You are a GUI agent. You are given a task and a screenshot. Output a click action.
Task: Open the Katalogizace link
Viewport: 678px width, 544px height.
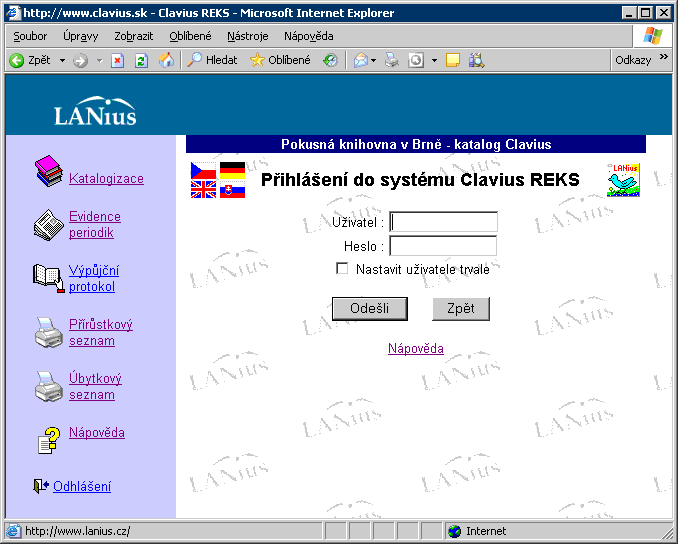click(x=106, y=179)
